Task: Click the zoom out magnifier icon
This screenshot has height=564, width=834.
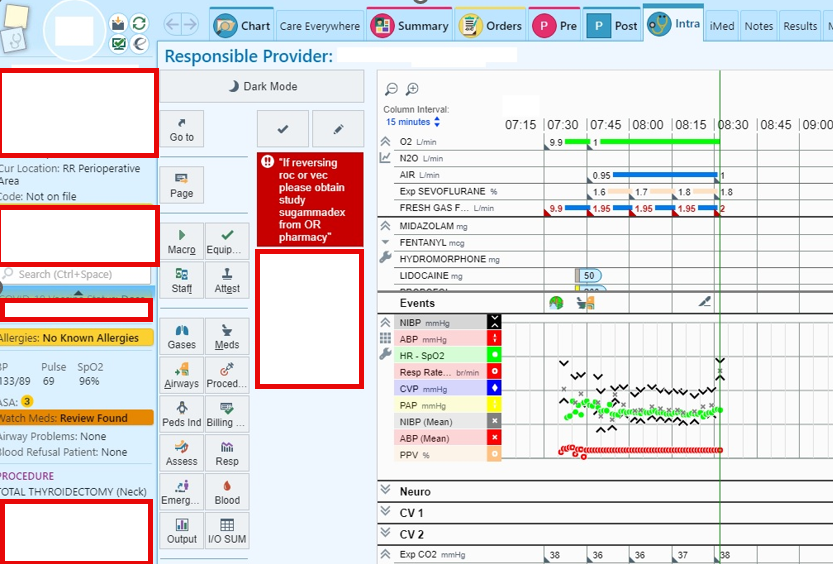Action: 391,90
